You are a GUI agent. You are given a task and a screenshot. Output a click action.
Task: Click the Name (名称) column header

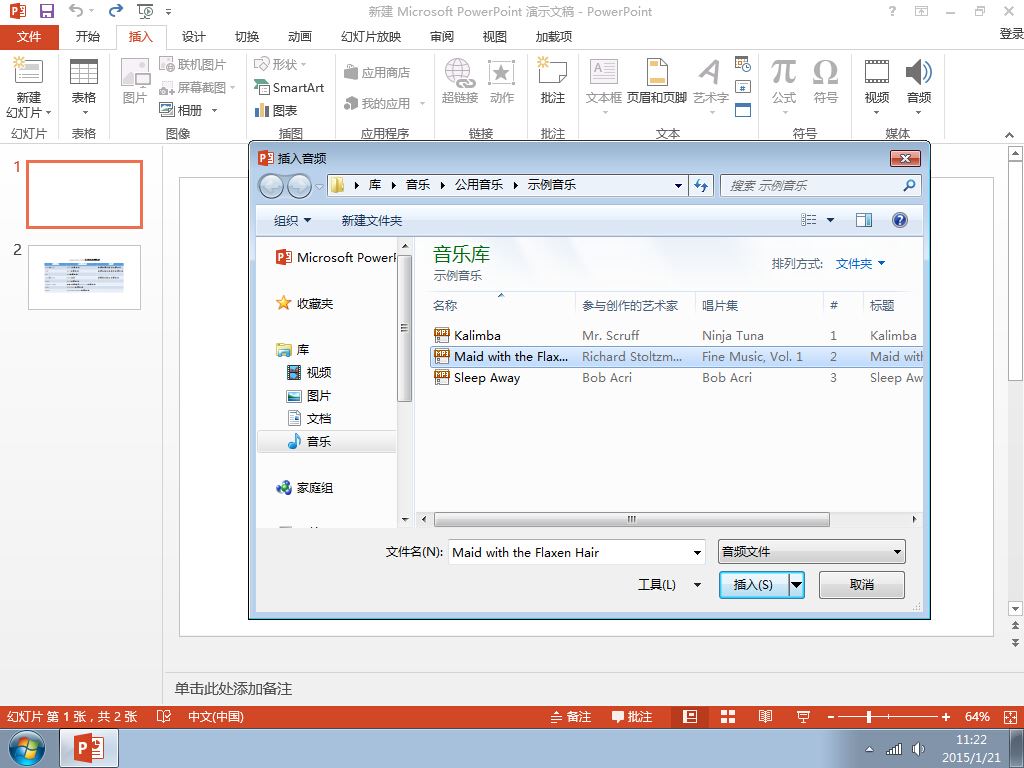point(503,305)
